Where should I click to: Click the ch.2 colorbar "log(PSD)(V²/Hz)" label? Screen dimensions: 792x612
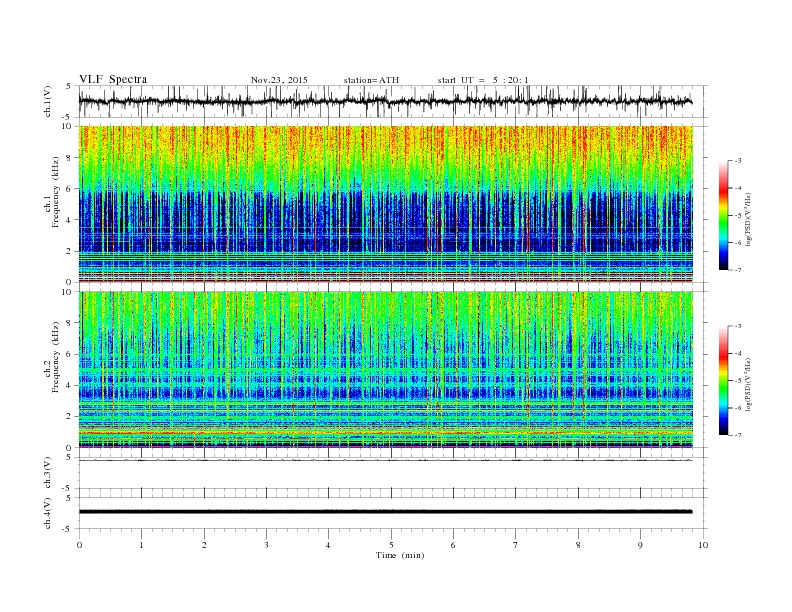point(749,384)
